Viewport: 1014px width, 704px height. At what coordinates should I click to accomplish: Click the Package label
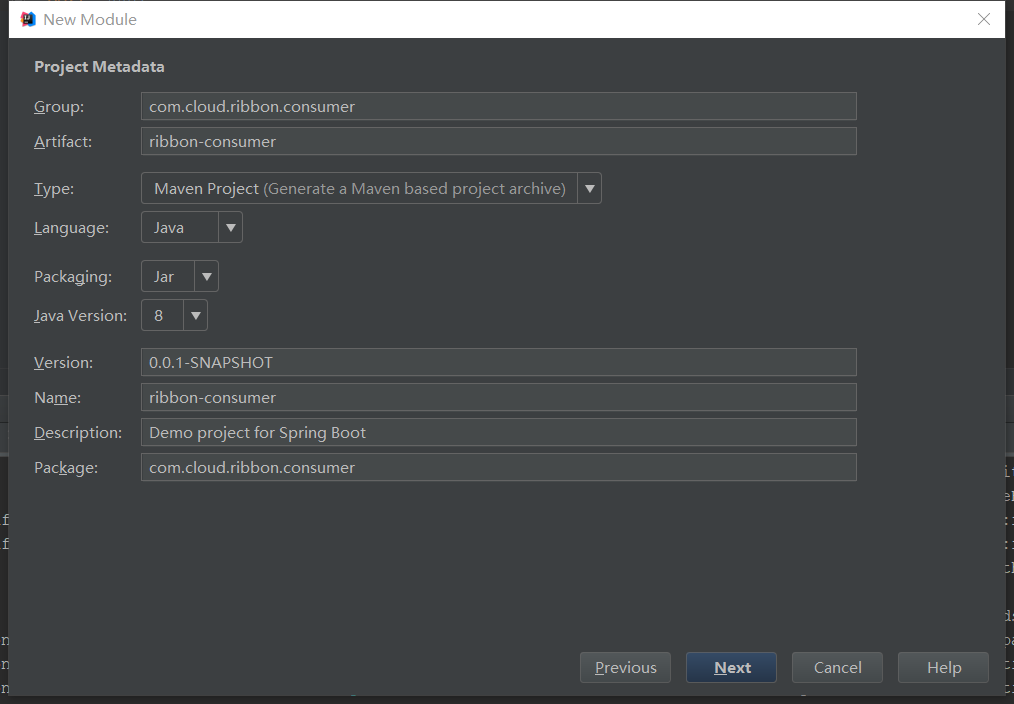66,467
